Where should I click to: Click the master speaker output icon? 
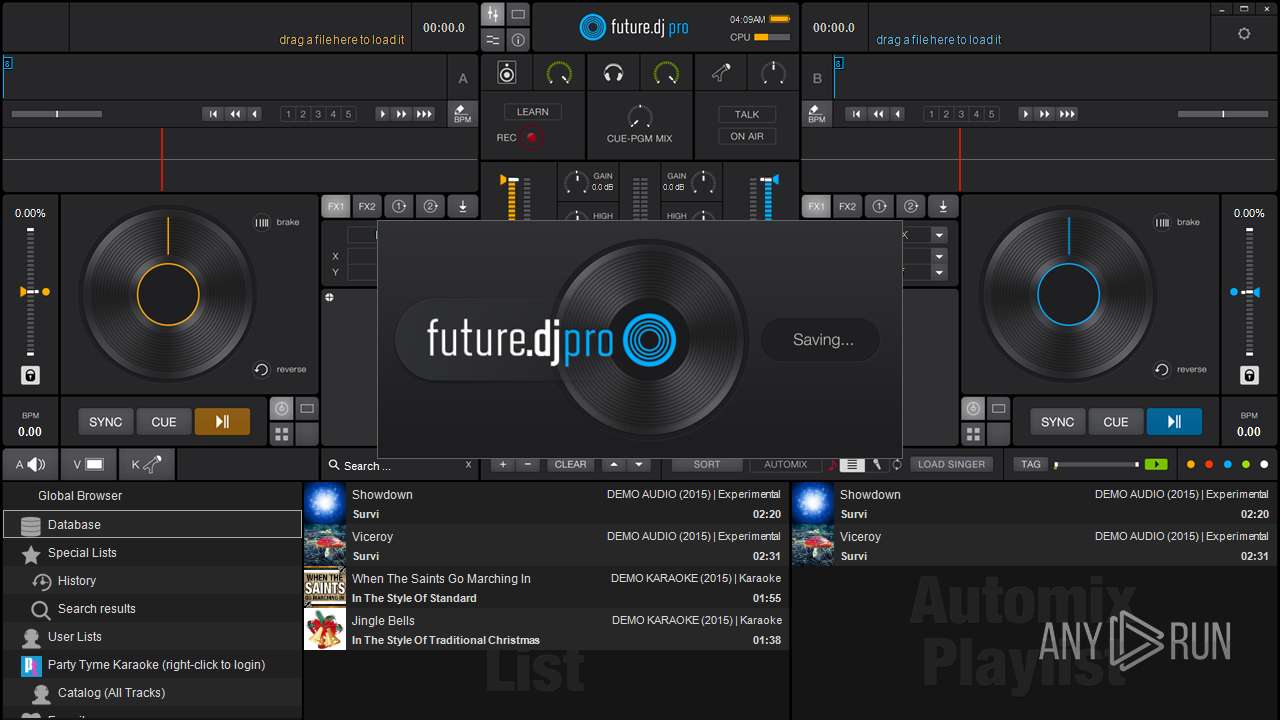click(507, 73)
